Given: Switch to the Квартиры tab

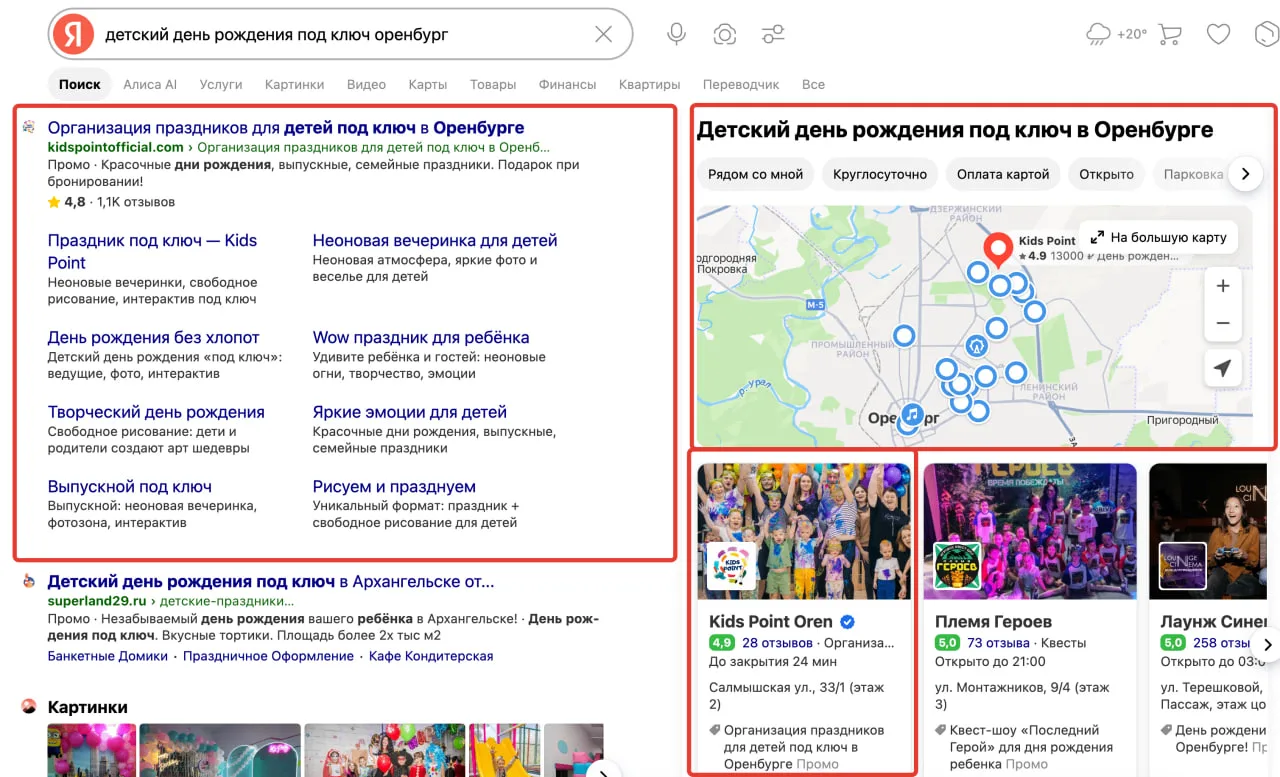Looking at the screenshot, I should [649, 84].
